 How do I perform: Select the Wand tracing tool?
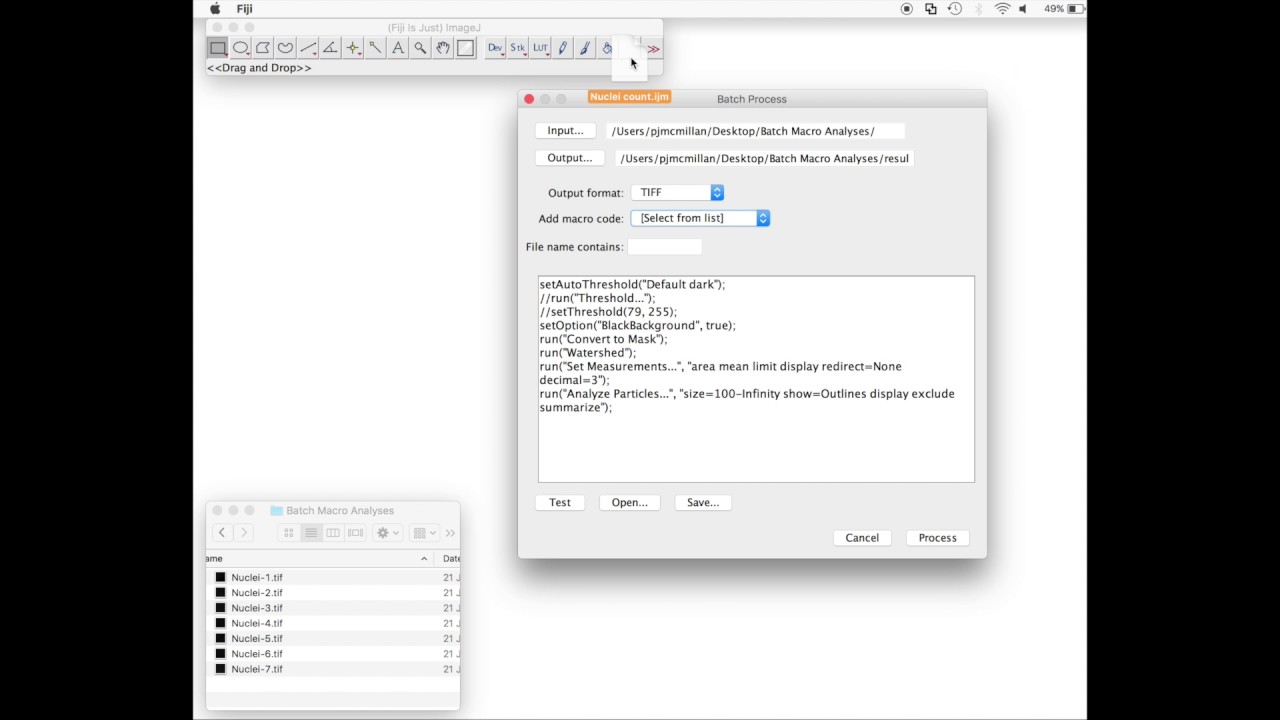(x=375, y=48)
